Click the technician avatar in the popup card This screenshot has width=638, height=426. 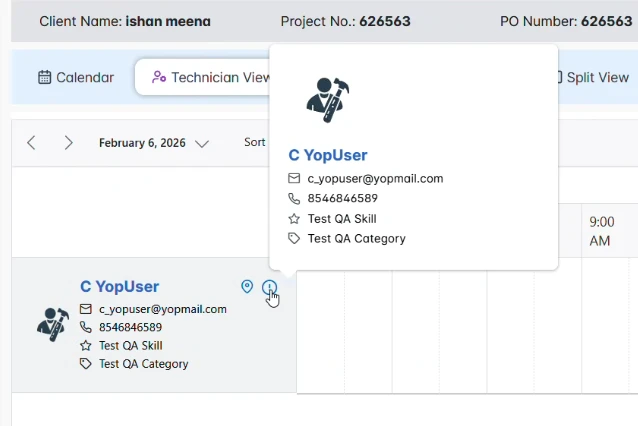[x=327, y=99]
